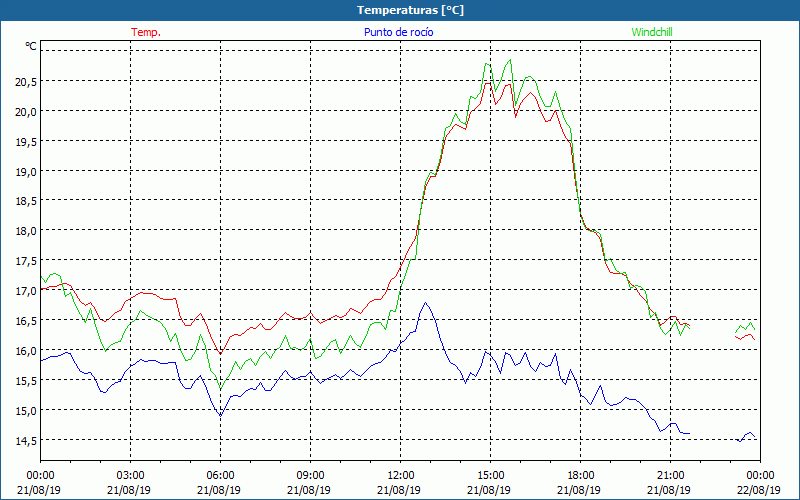Click the 18,0 y-axis value

(25, 231)
